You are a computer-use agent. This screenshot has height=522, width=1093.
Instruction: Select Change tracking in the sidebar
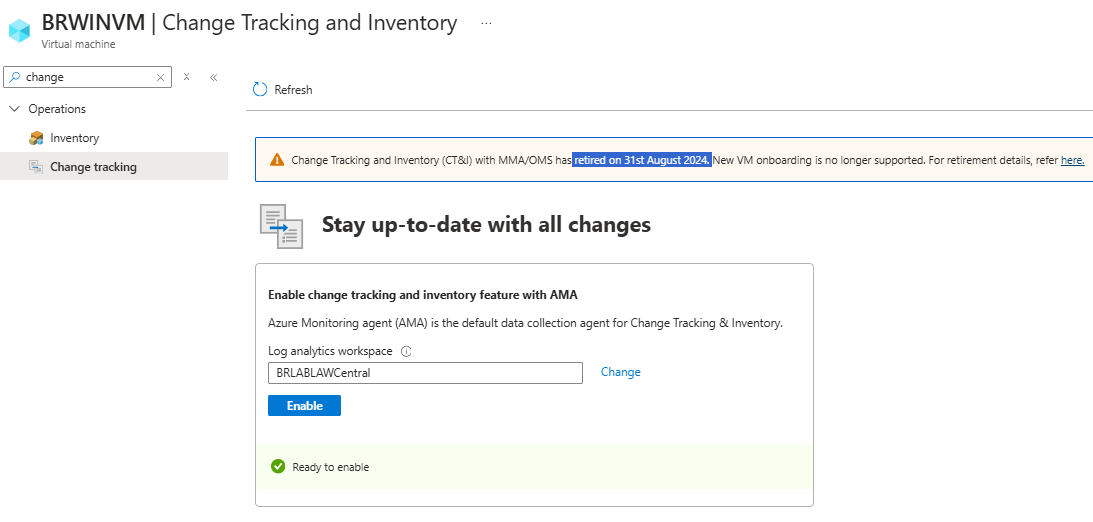point(93,167)
